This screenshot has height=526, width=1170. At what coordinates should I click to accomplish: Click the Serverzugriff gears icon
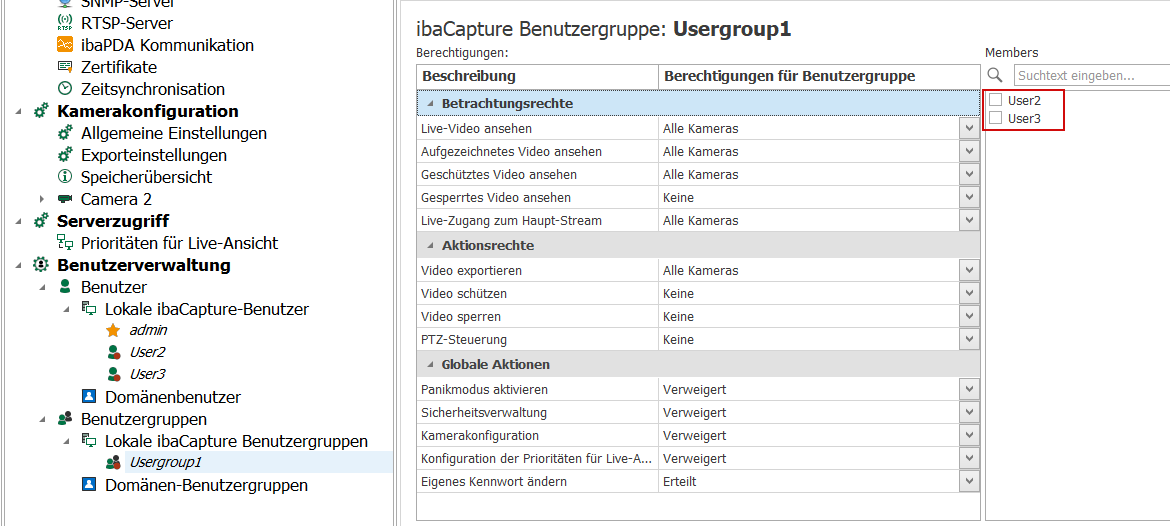41,221
